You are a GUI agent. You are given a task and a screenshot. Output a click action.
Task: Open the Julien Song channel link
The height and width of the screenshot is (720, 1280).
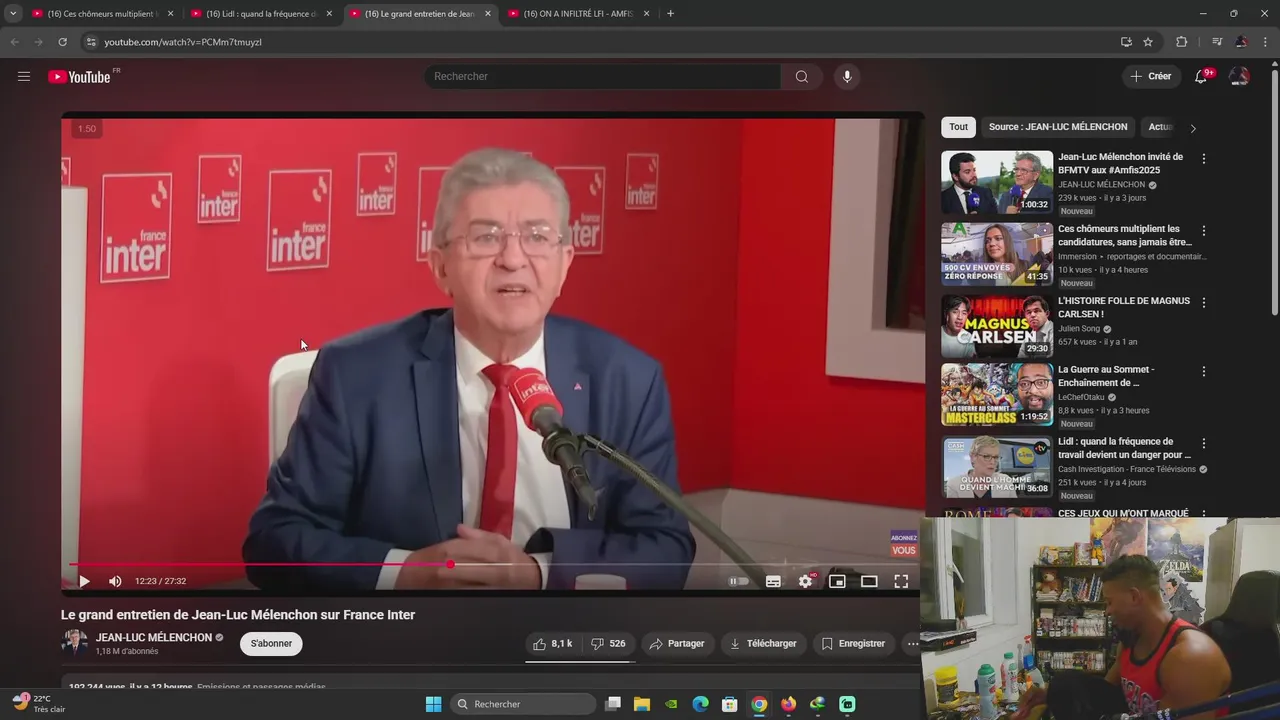tap(1079, 328)
